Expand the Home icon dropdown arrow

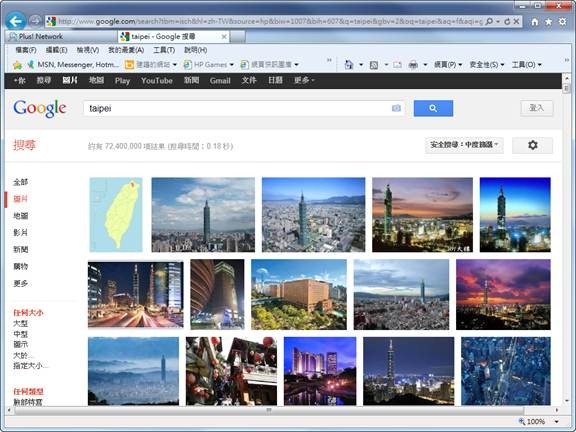361,65
